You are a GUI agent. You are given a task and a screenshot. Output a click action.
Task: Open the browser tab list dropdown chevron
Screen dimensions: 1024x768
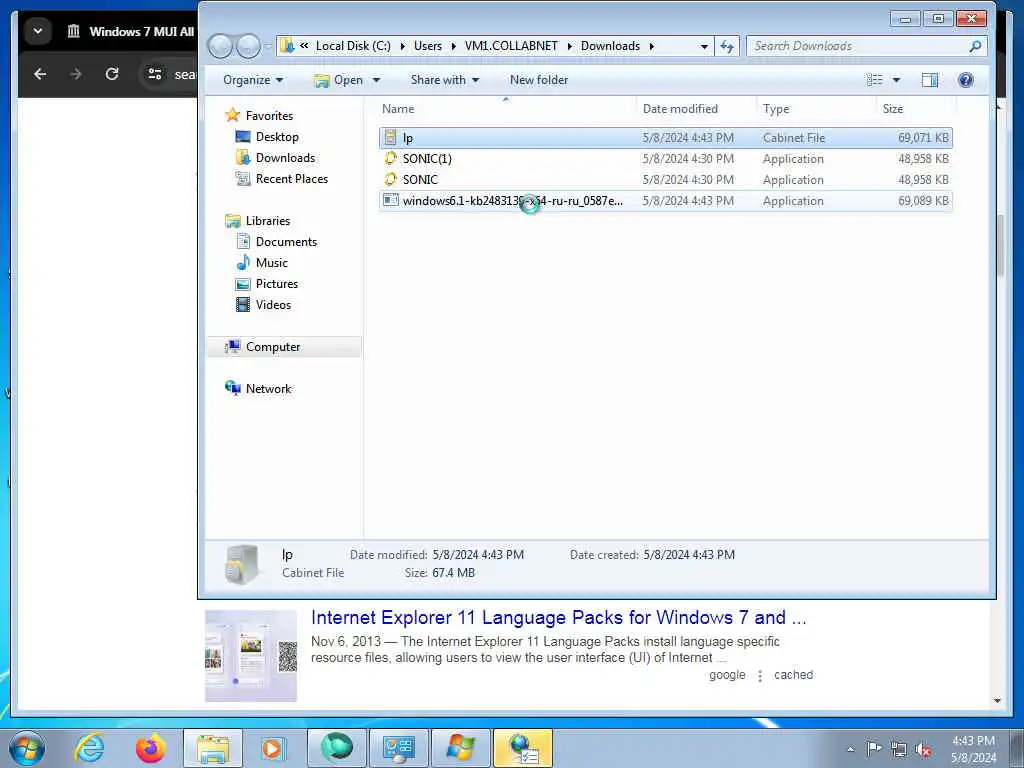38,31
